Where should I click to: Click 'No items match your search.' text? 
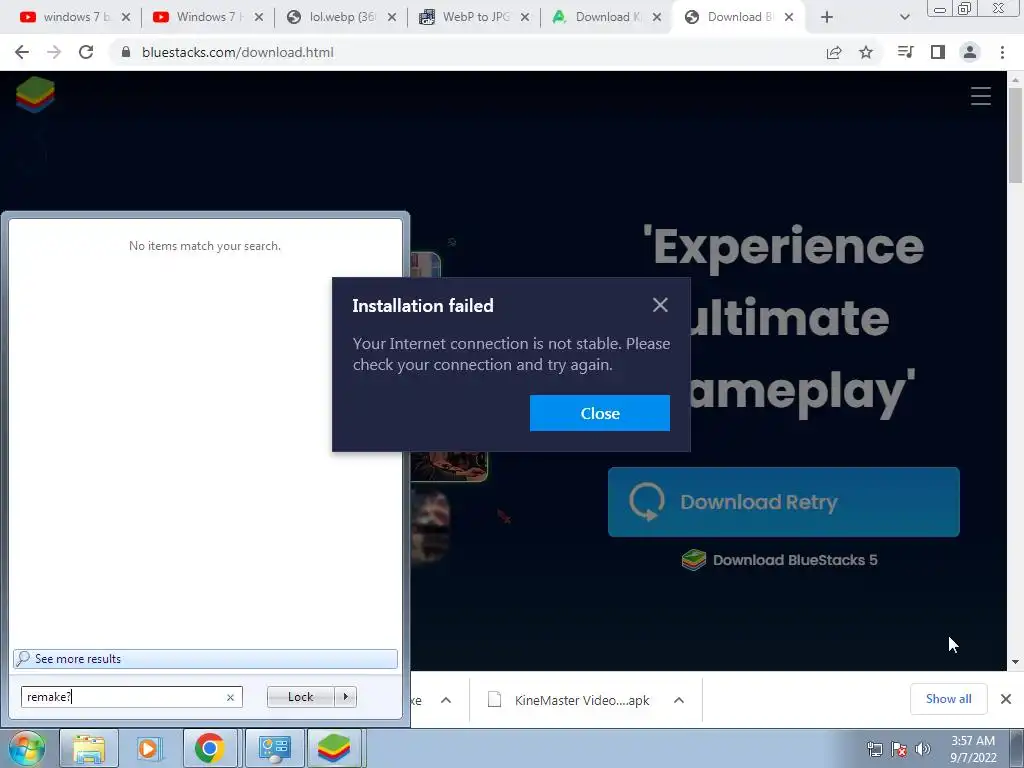pyautogui.click(x=204, y=246)
